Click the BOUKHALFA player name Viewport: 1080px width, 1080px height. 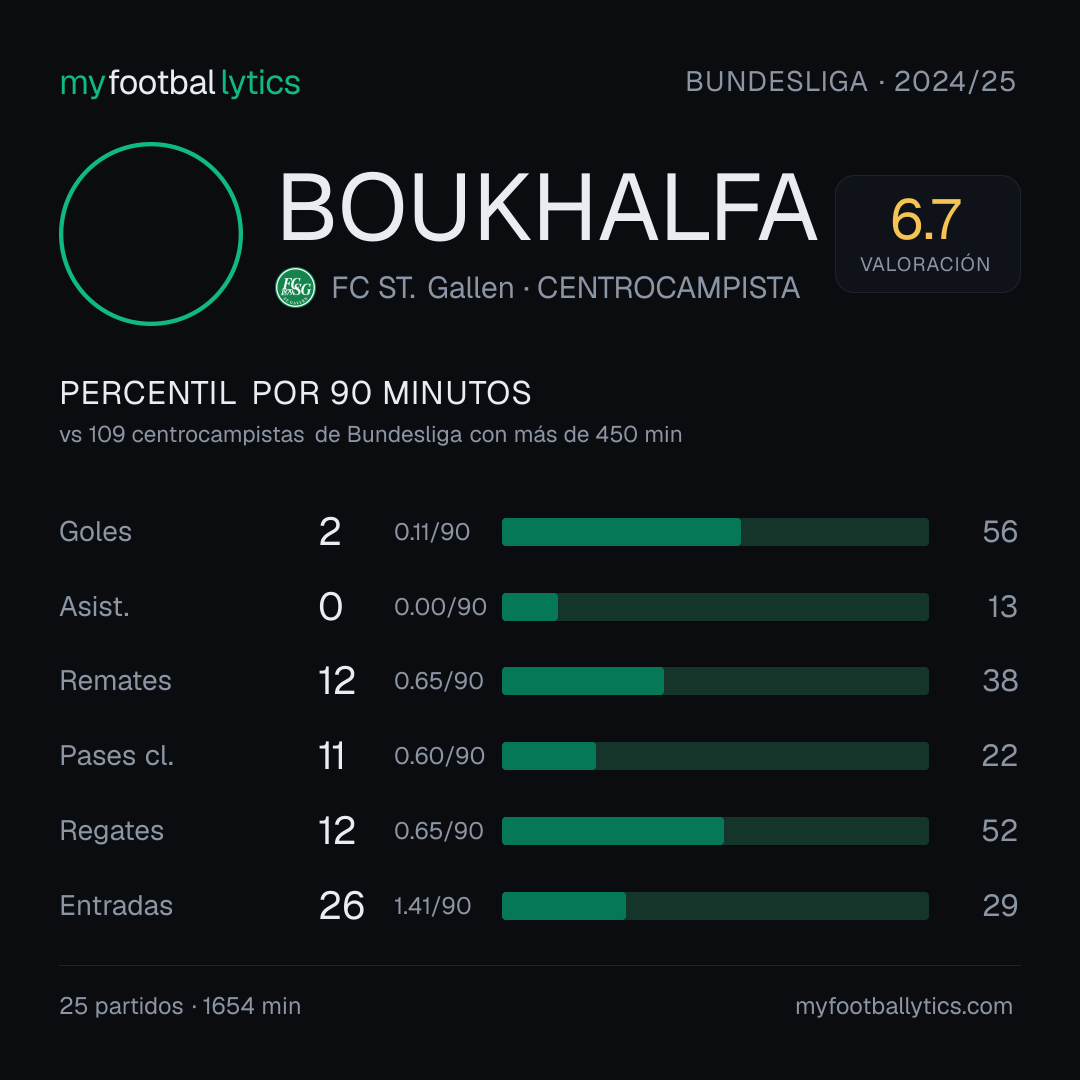(548, 207)
